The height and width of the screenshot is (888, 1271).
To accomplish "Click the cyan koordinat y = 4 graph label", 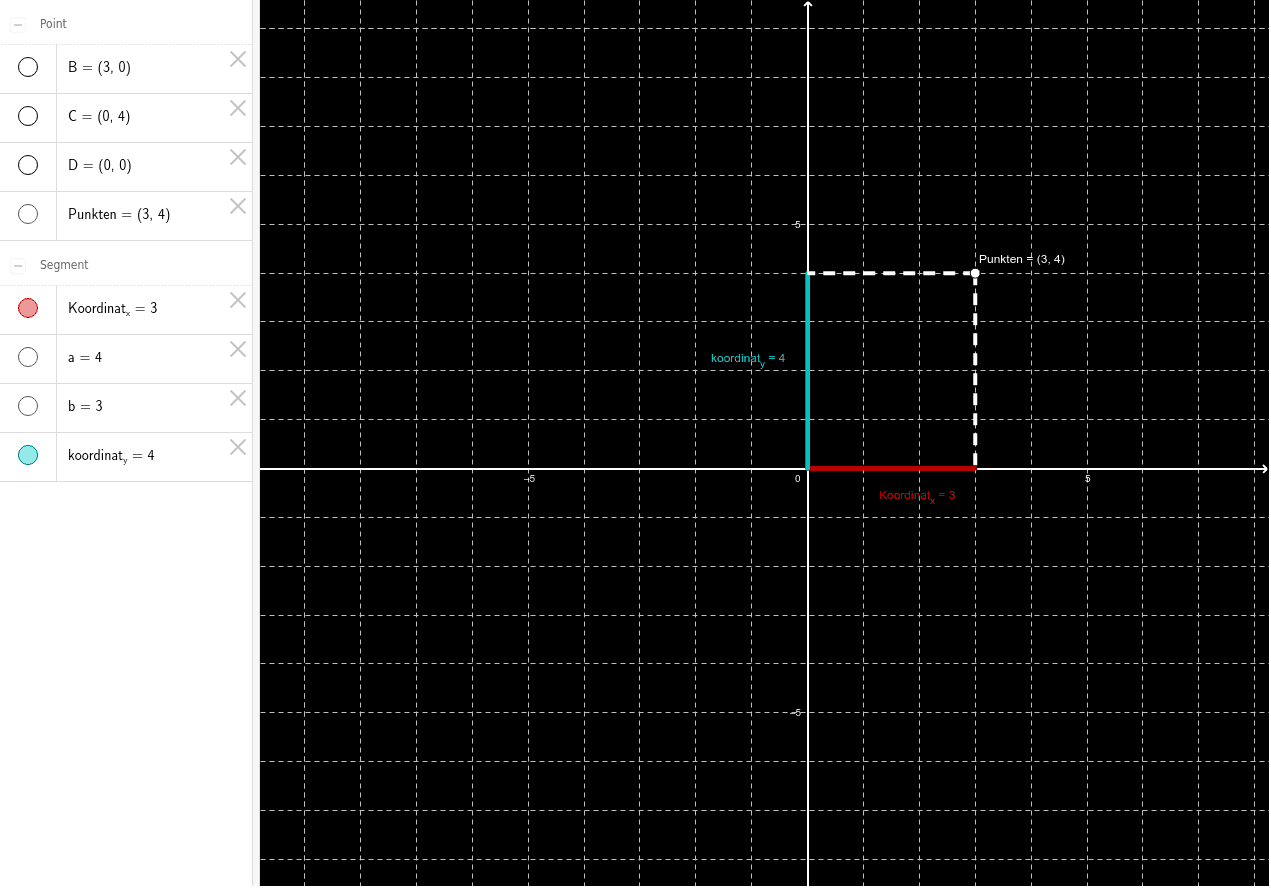I will 748,359.
